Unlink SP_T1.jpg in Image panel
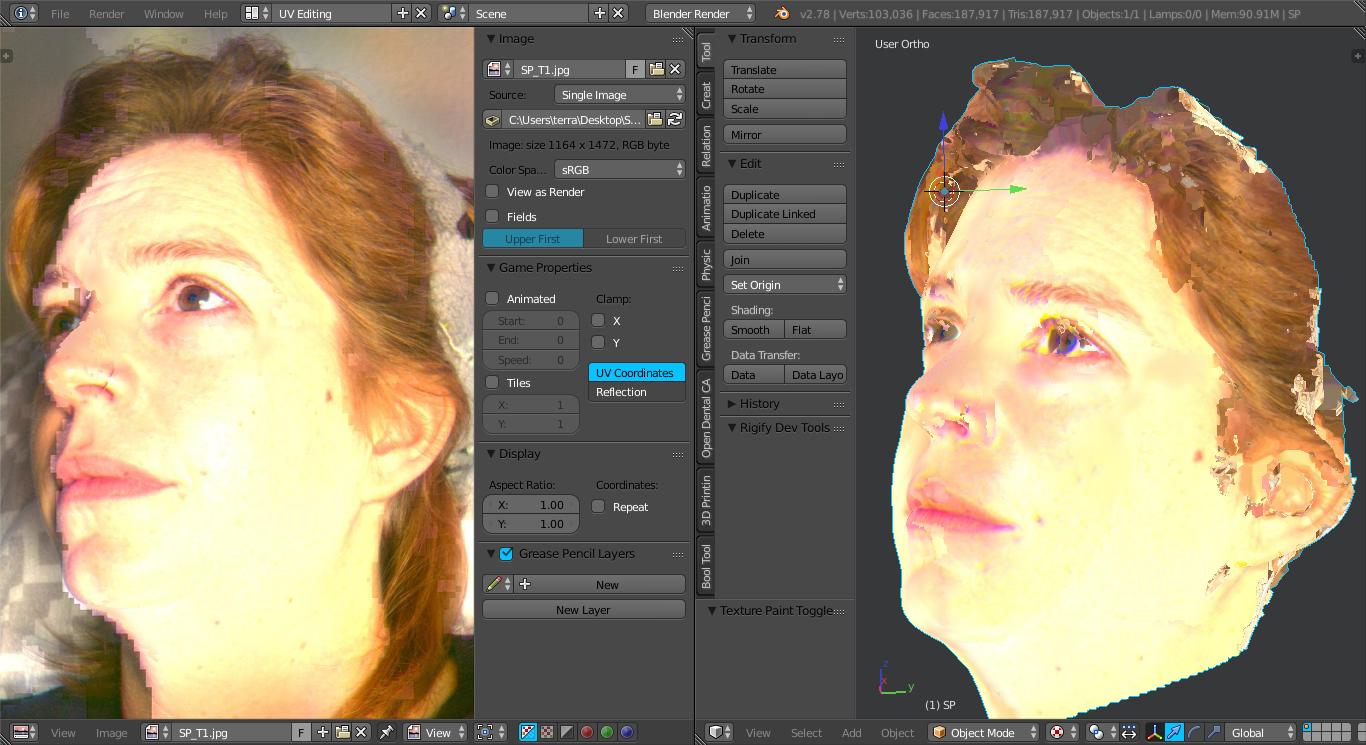 (676, 69)
